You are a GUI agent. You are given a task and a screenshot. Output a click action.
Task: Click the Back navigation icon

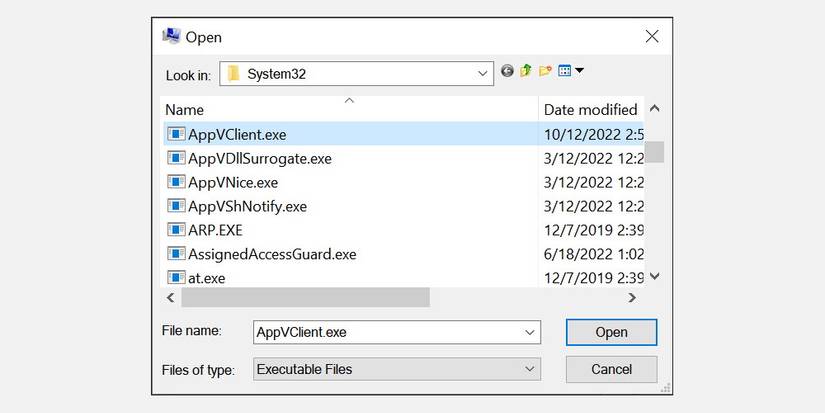click(507, 71)
